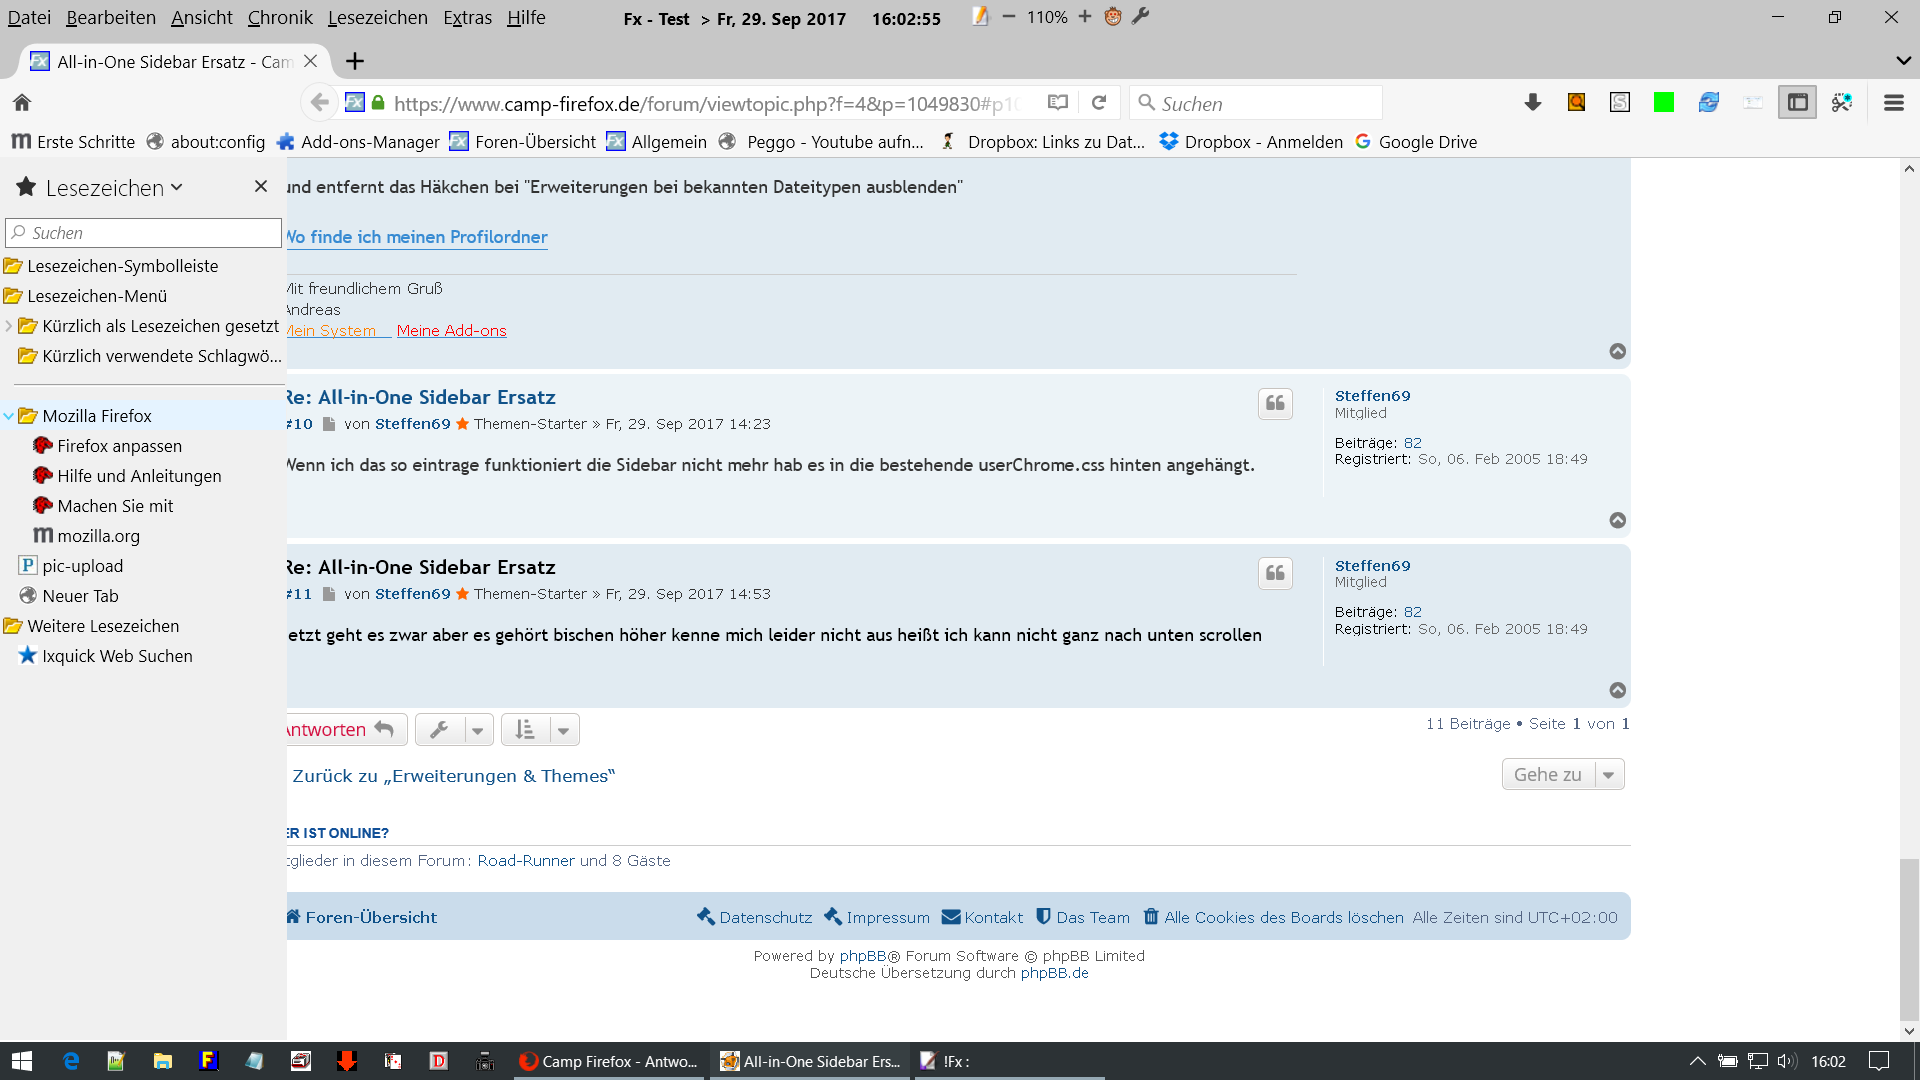Click the Antworten reply button
Image resolution: width=1920 pixels, height=1080 pixels.
(340, 729)
